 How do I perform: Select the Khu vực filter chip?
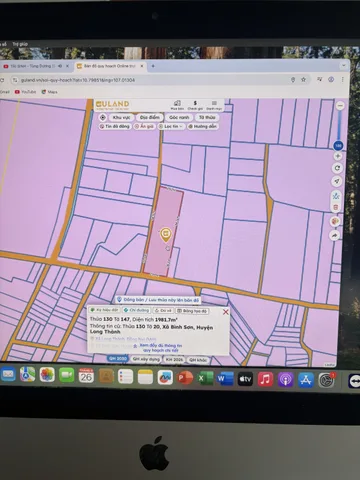(x=121, y=117)
